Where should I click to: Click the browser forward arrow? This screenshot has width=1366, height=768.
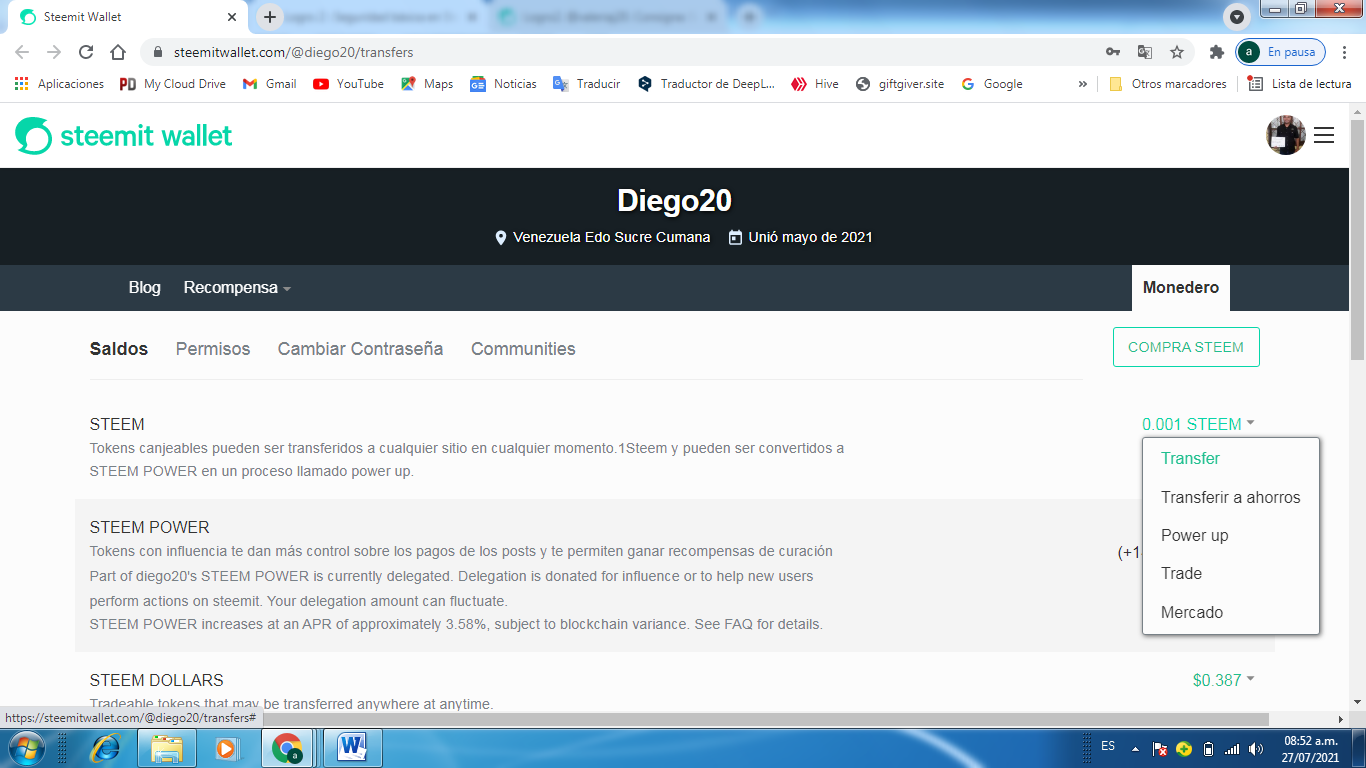[54, 52]
